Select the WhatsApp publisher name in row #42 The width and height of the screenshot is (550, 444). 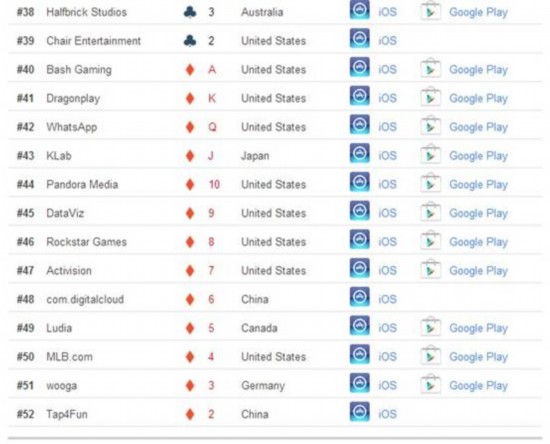coord(72,127)
